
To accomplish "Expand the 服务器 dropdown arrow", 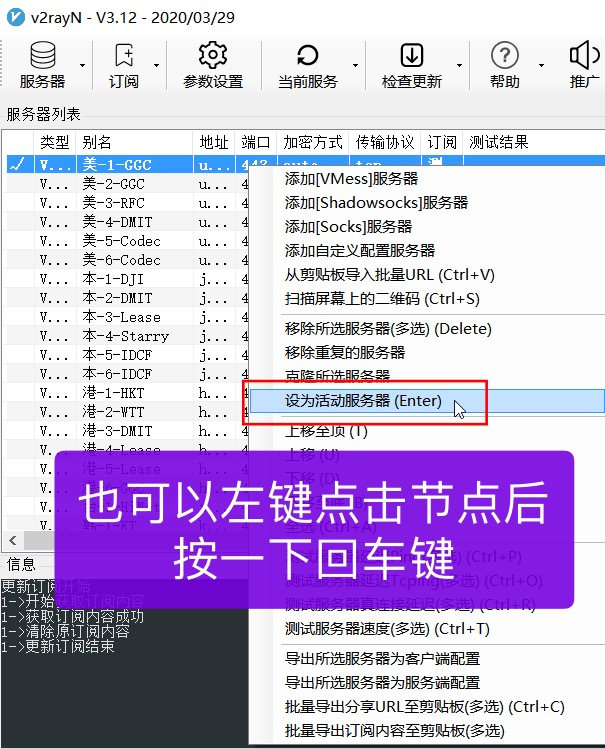I will (82, 65).
